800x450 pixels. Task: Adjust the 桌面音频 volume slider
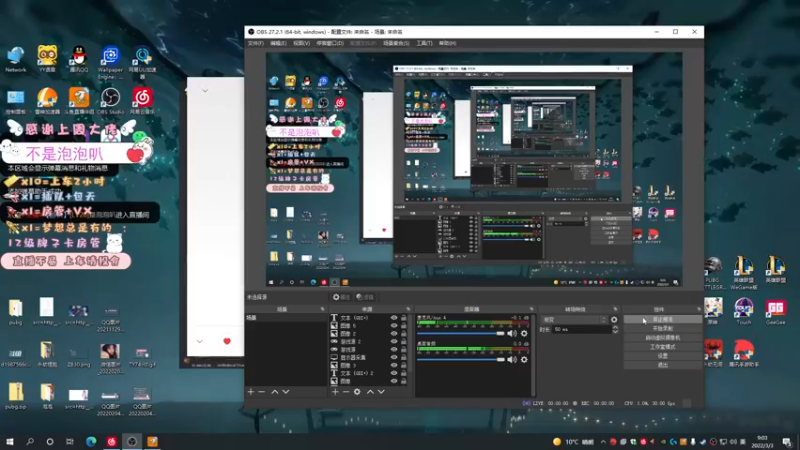pos(461,360)
